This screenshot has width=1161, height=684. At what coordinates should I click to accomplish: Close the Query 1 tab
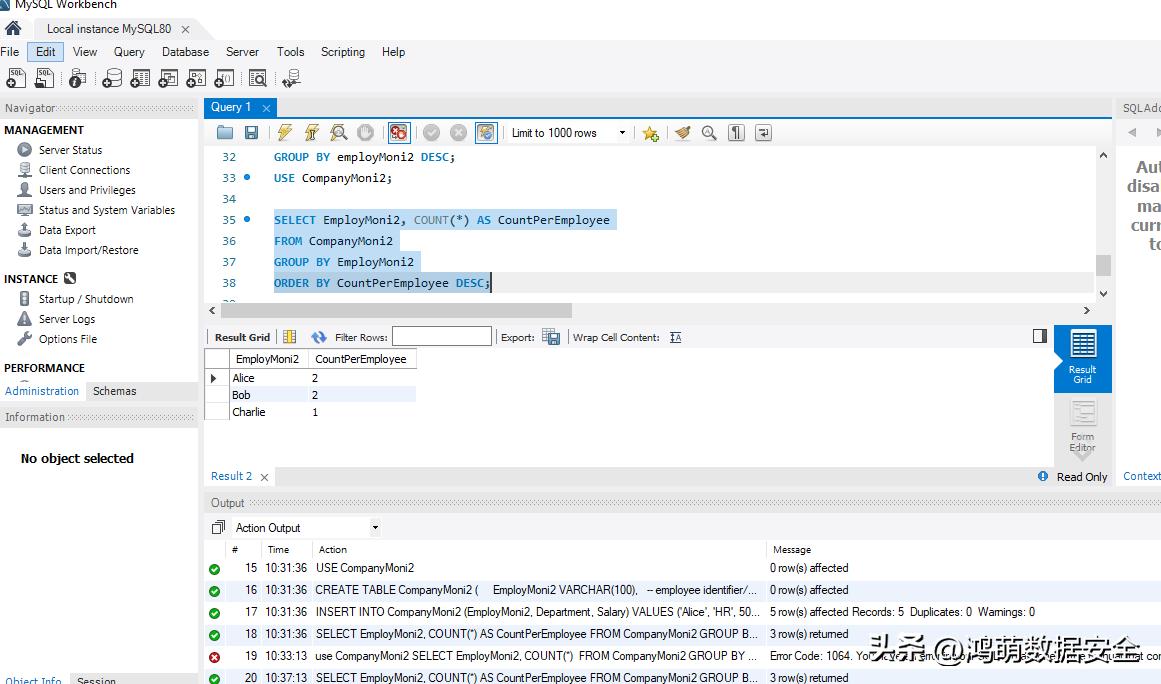266,108
